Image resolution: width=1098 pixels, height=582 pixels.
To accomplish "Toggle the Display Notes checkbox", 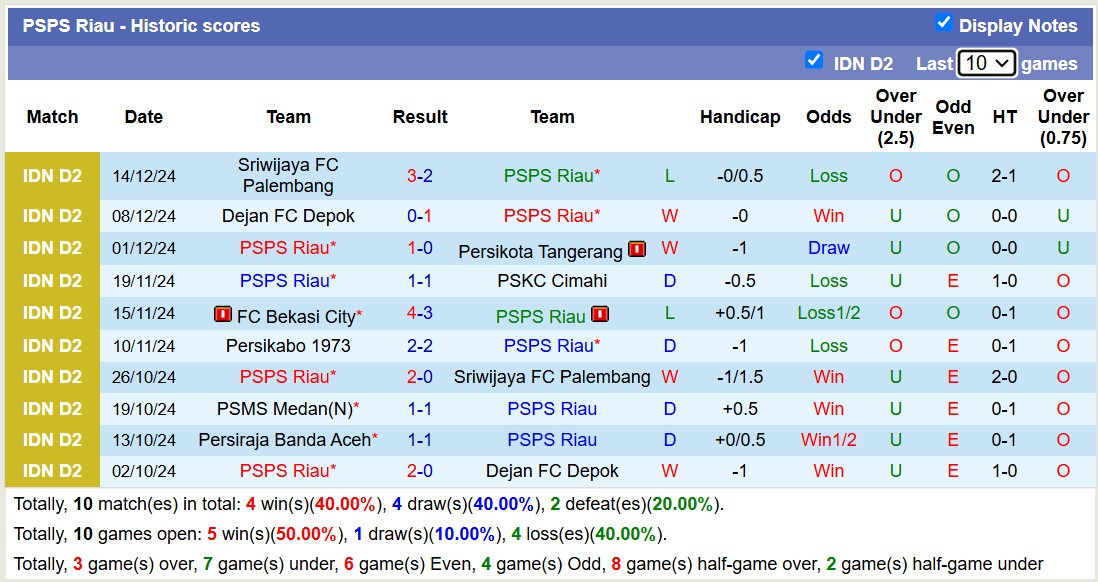I will [943, 23].
